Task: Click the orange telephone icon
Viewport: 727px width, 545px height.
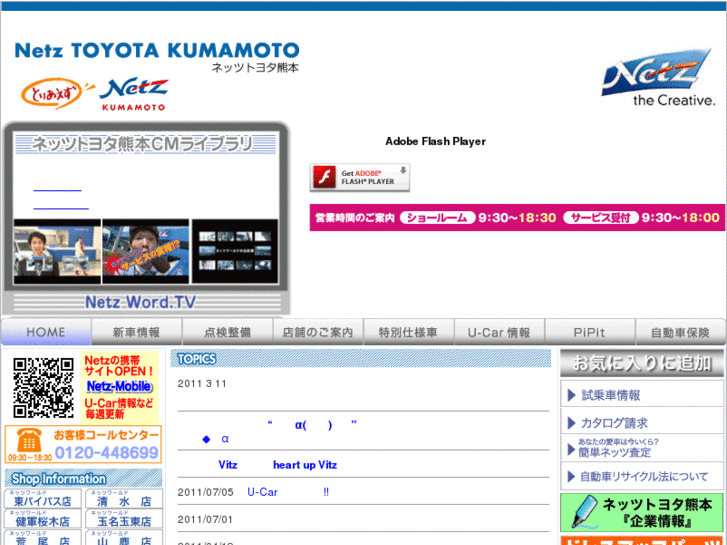Action: pos(29,441)
